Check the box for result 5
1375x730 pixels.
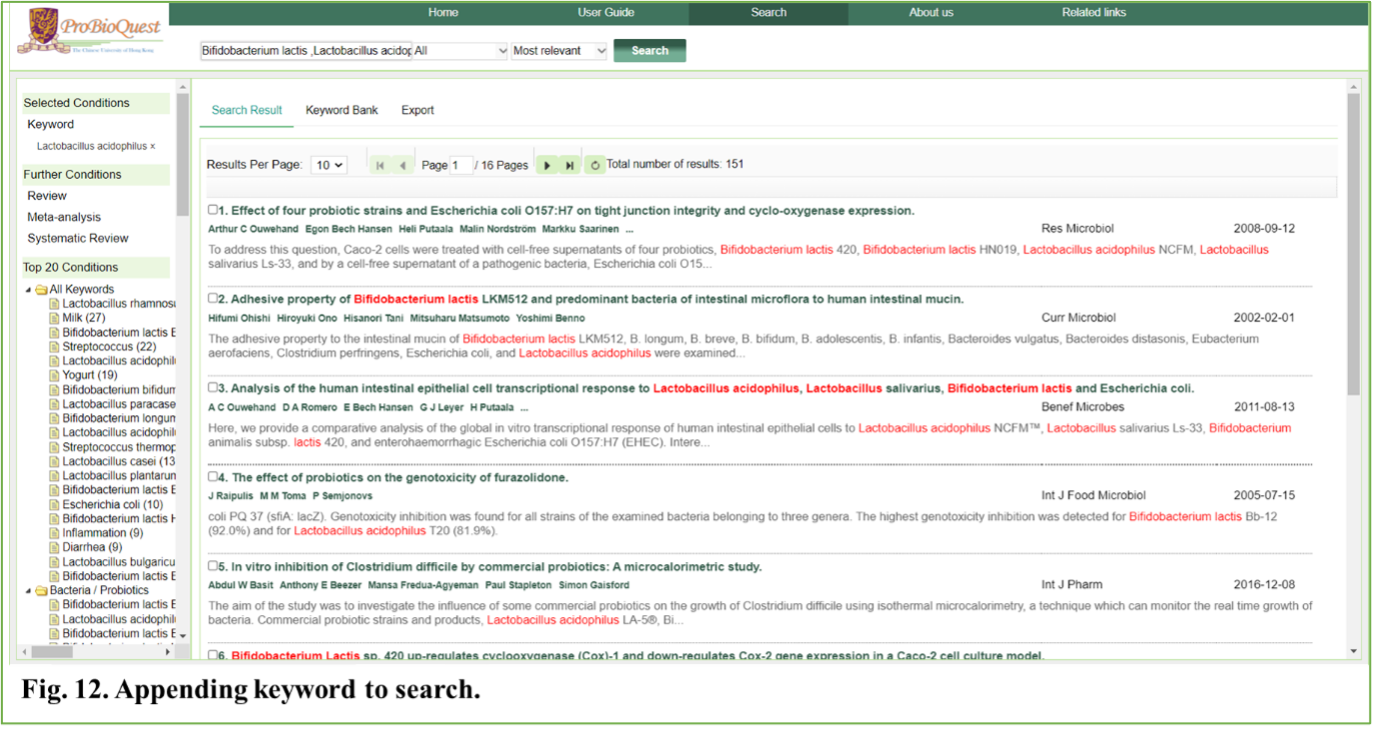pos(213,566)
